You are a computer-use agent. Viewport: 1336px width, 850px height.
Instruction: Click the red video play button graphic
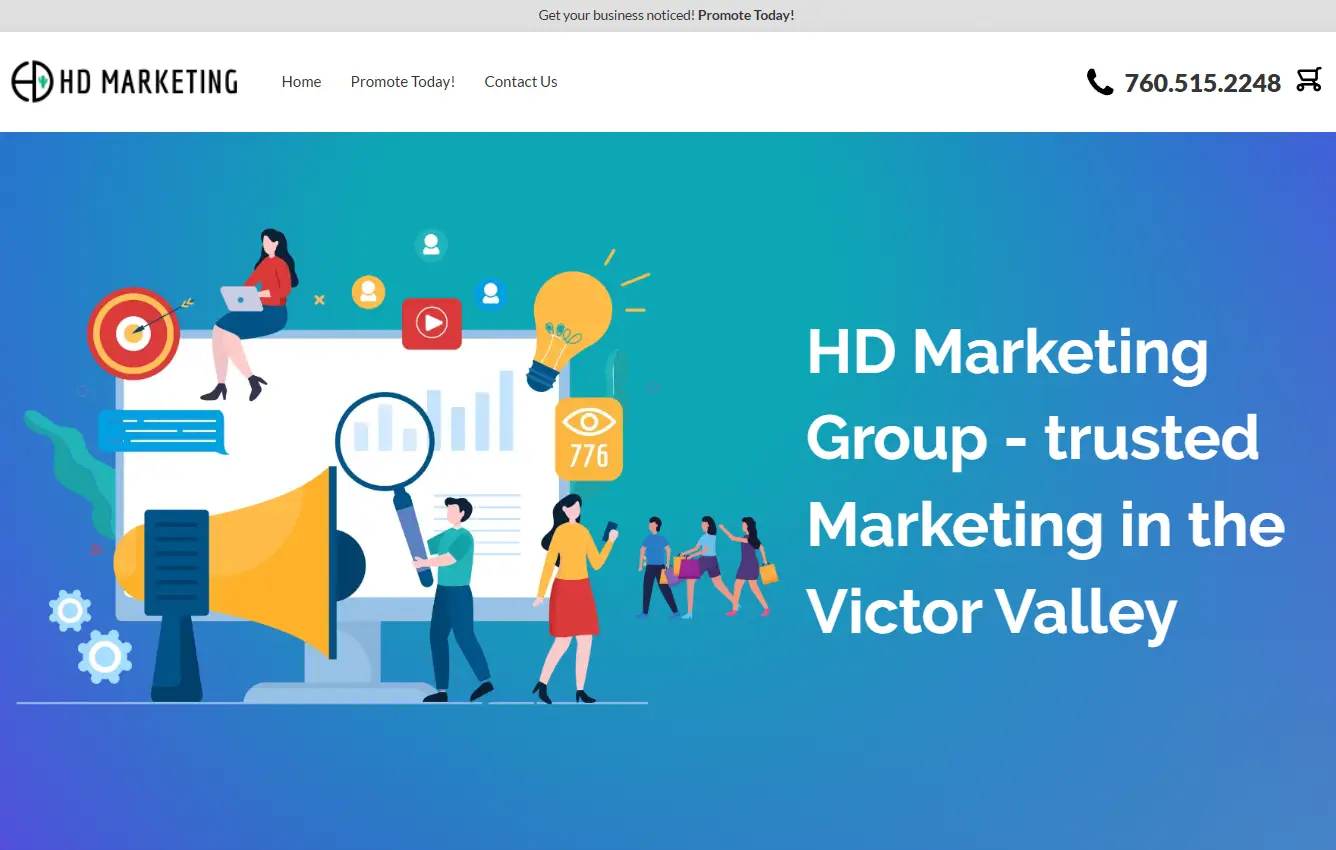click(x=431, y=323)
